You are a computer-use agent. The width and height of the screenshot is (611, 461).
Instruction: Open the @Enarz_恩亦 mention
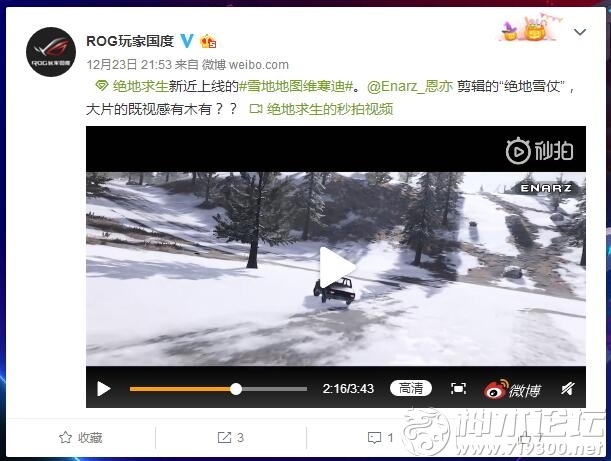click(x=410, y=86)
